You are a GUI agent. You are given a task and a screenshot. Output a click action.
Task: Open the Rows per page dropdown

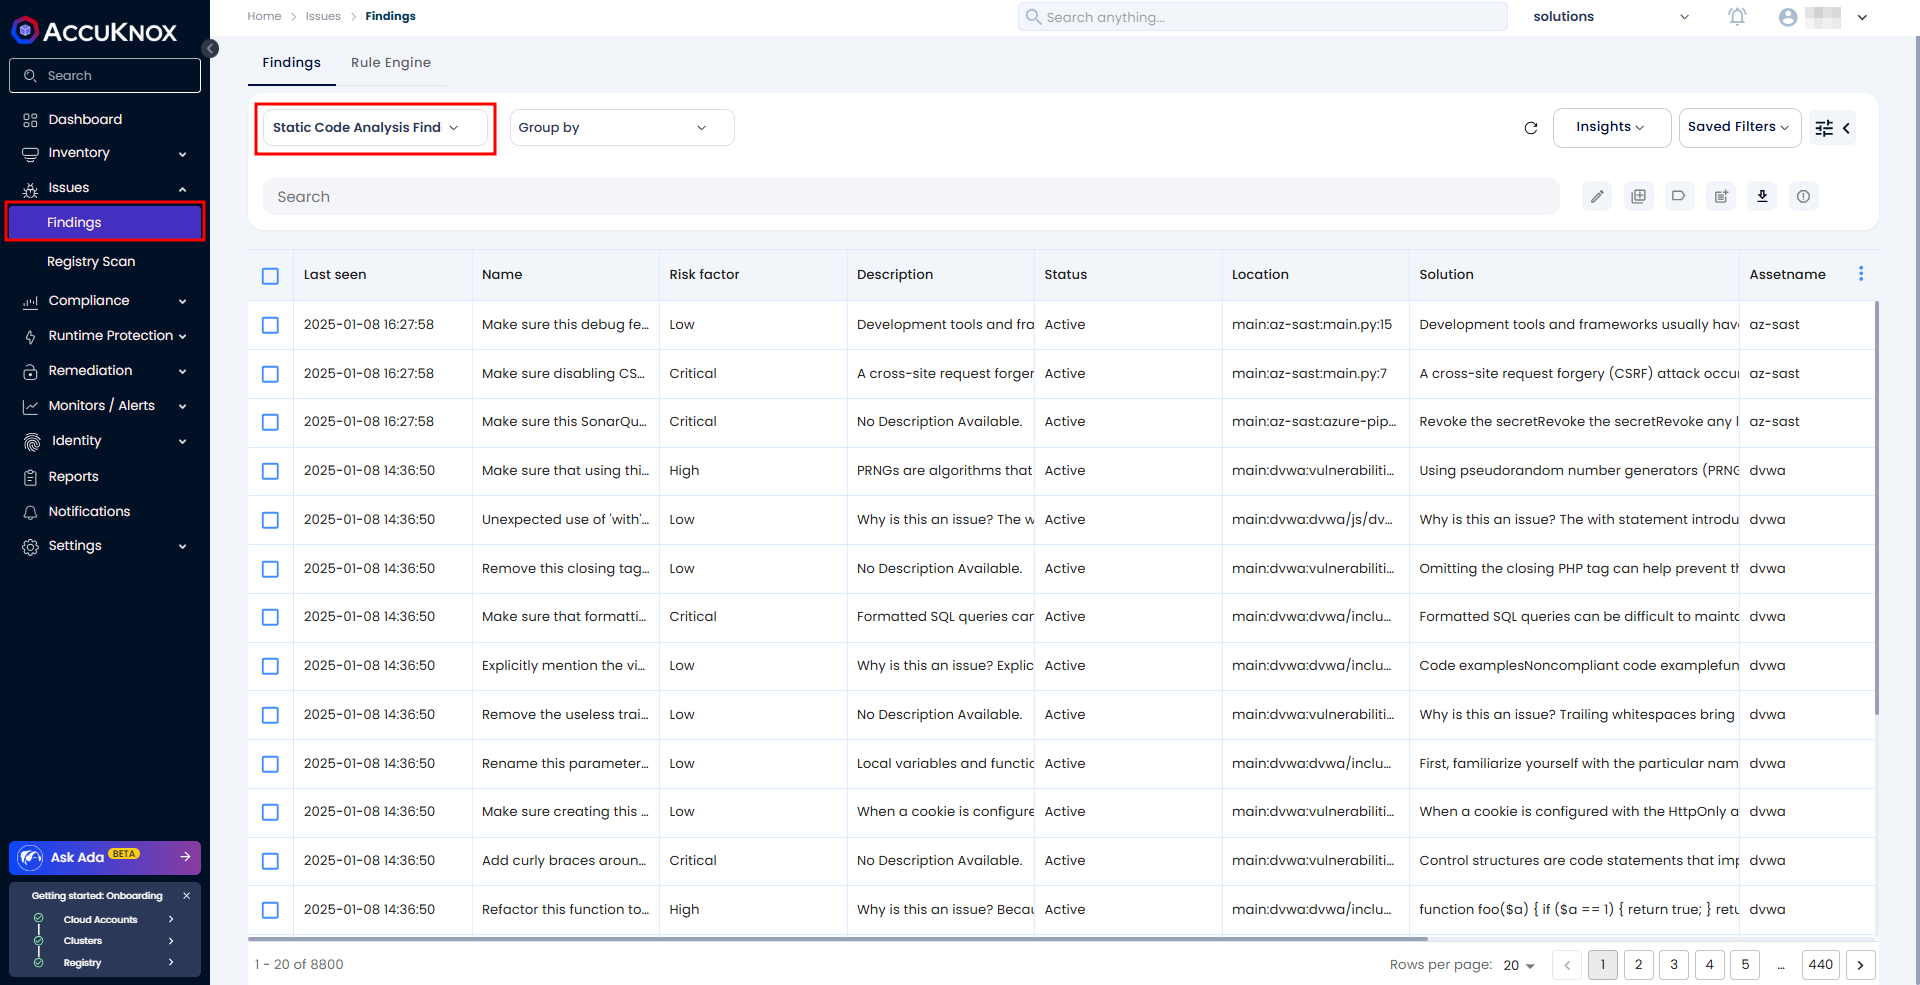pos(1518,965)
